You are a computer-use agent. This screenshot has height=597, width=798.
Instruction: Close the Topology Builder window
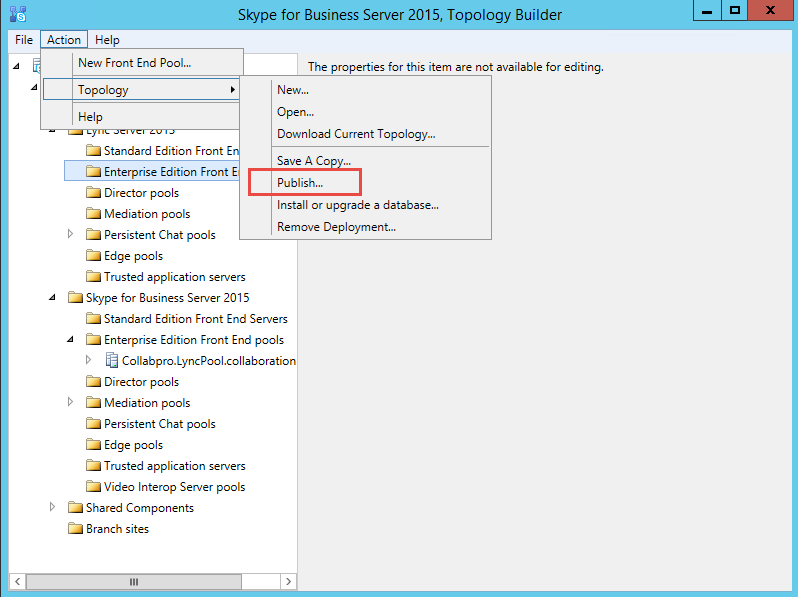770,10
